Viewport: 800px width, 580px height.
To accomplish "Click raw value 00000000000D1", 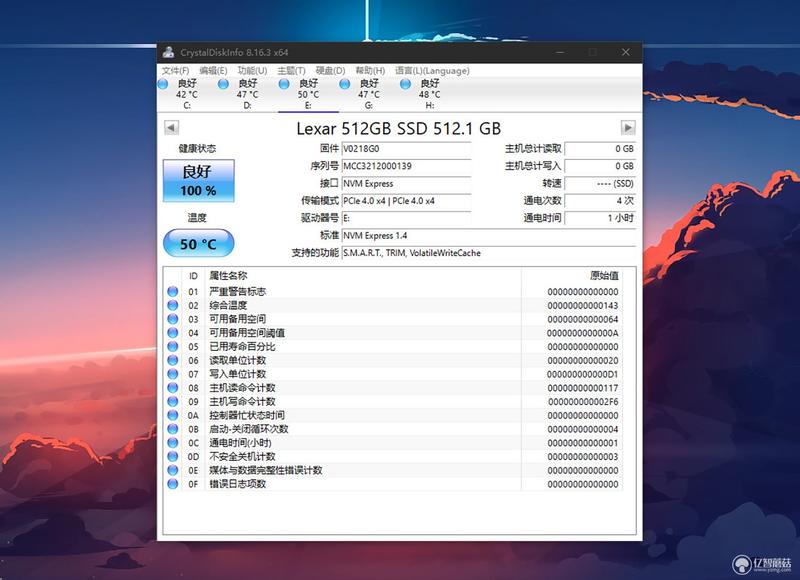I will pyautogui.click(x=583, y=374).
